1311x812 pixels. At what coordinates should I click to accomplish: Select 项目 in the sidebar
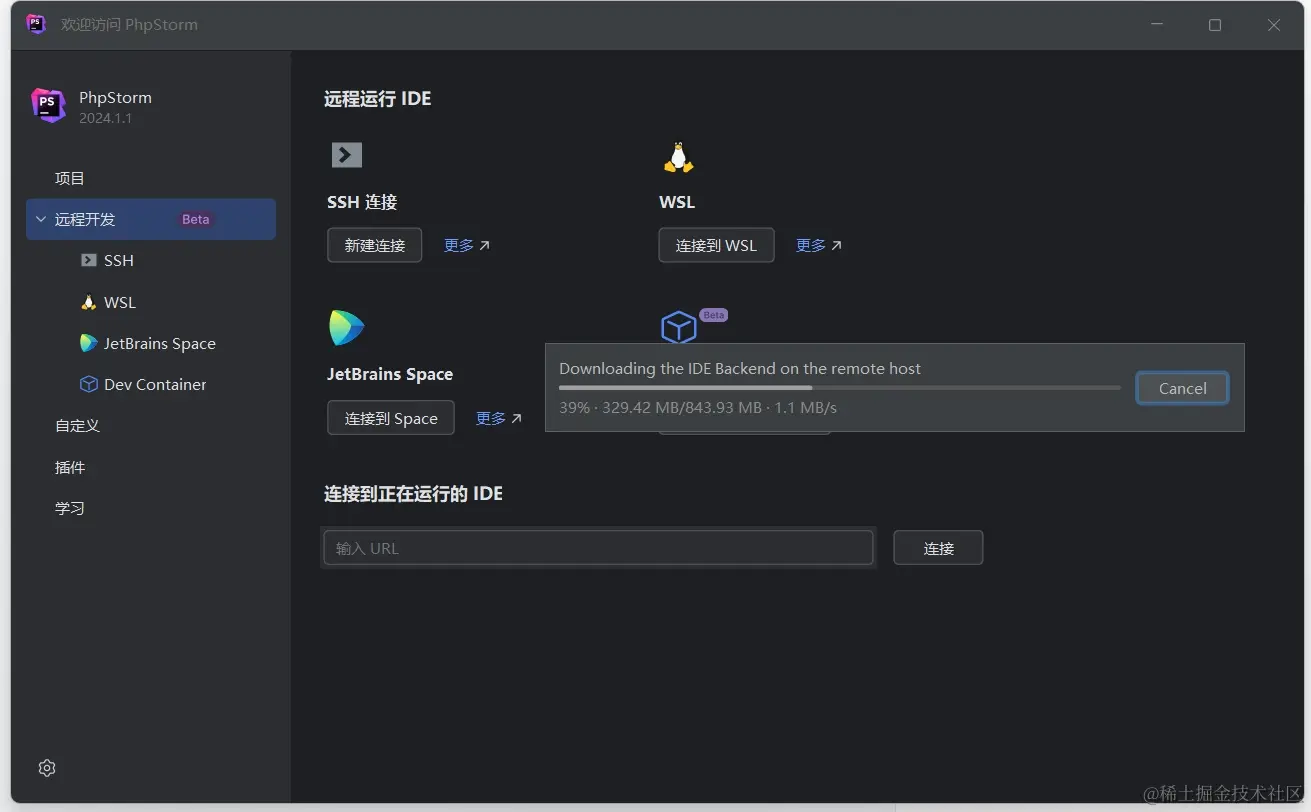(70, 178)
